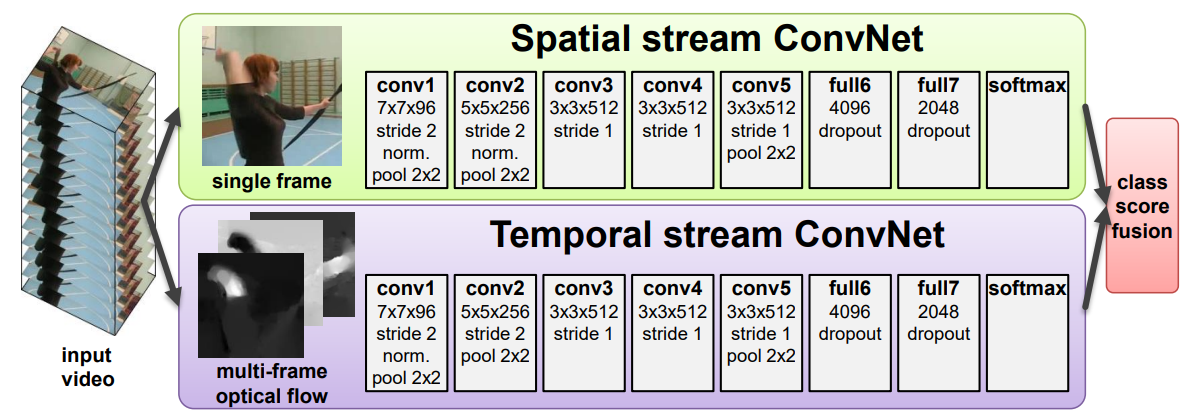Select conv3 block in Spatial stream
The width and height of the screenshot is (1187, 416).
[x=584, y=129]
